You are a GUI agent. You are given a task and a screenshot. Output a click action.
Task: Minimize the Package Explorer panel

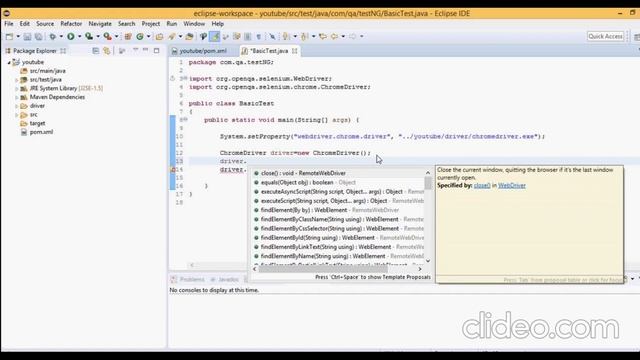point(145,51)
